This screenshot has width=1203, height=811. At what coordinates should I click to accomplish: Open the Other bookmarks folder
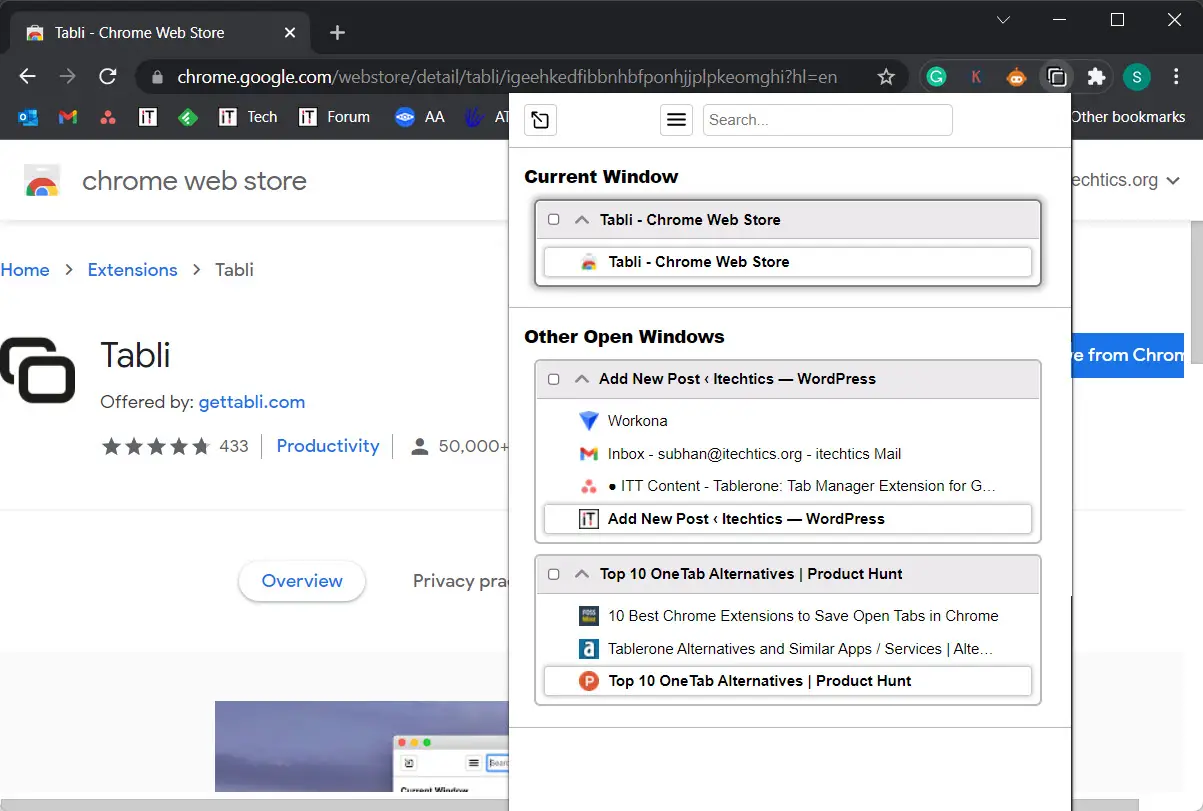point(1127,117)
